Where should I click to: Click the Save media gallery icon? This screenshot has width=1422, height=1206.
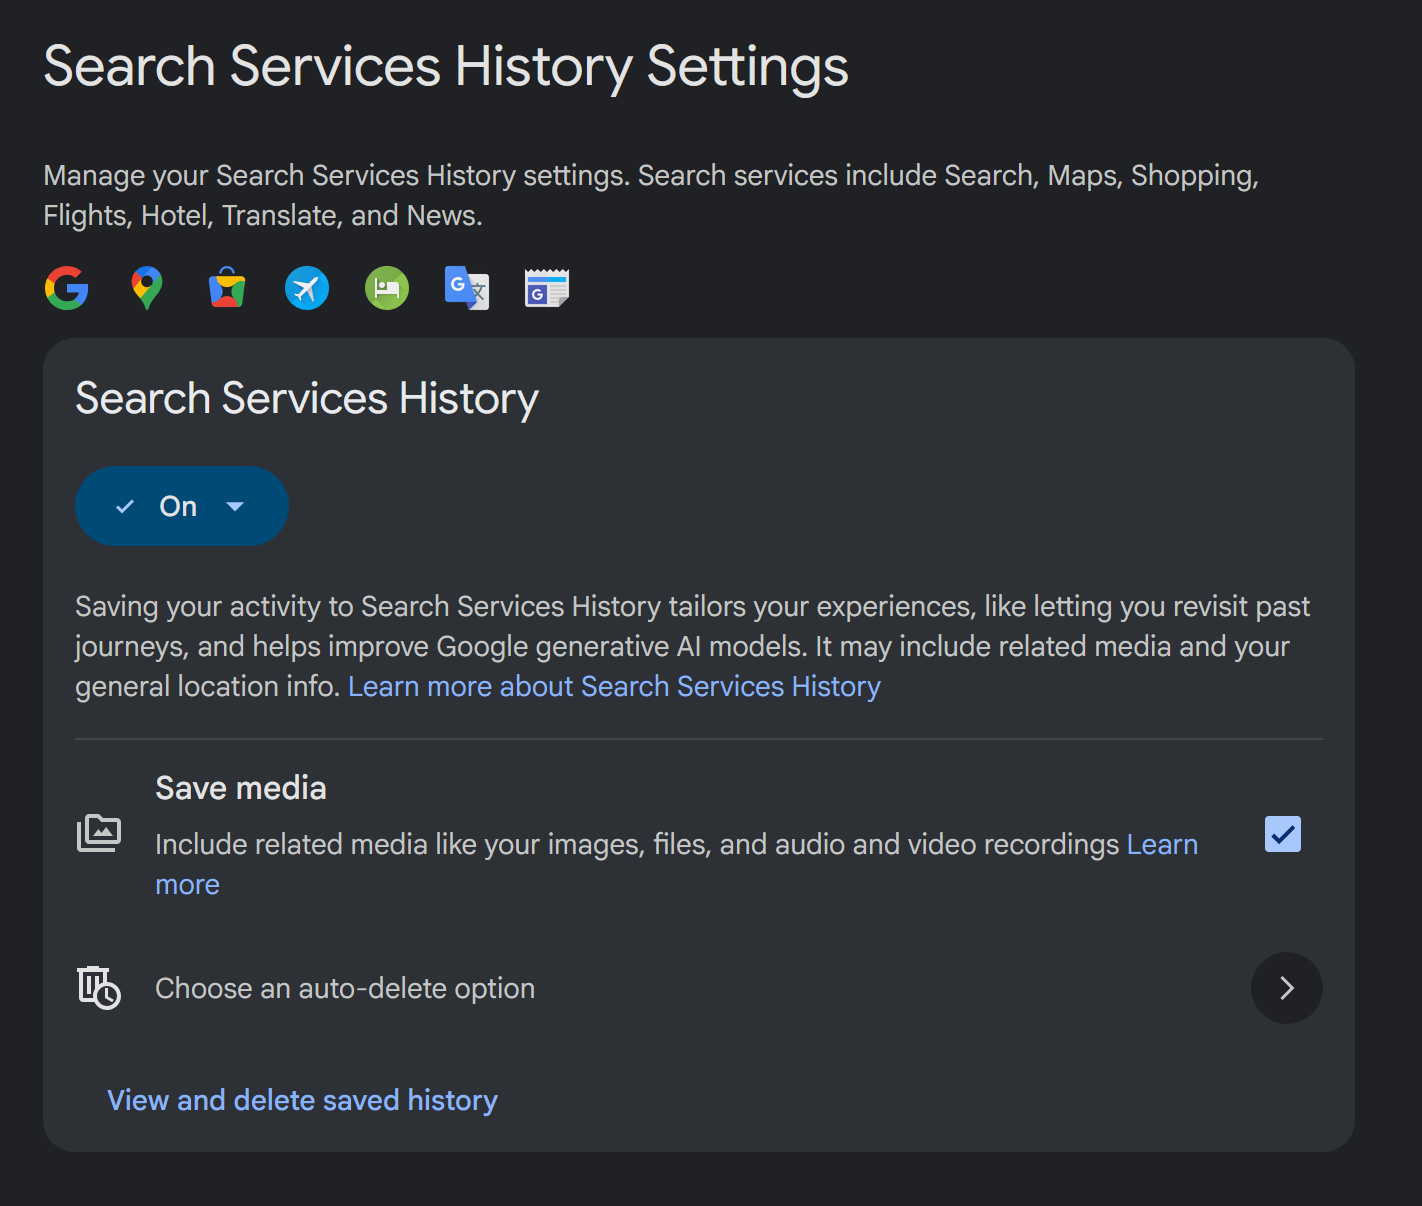tap(99, 833)
